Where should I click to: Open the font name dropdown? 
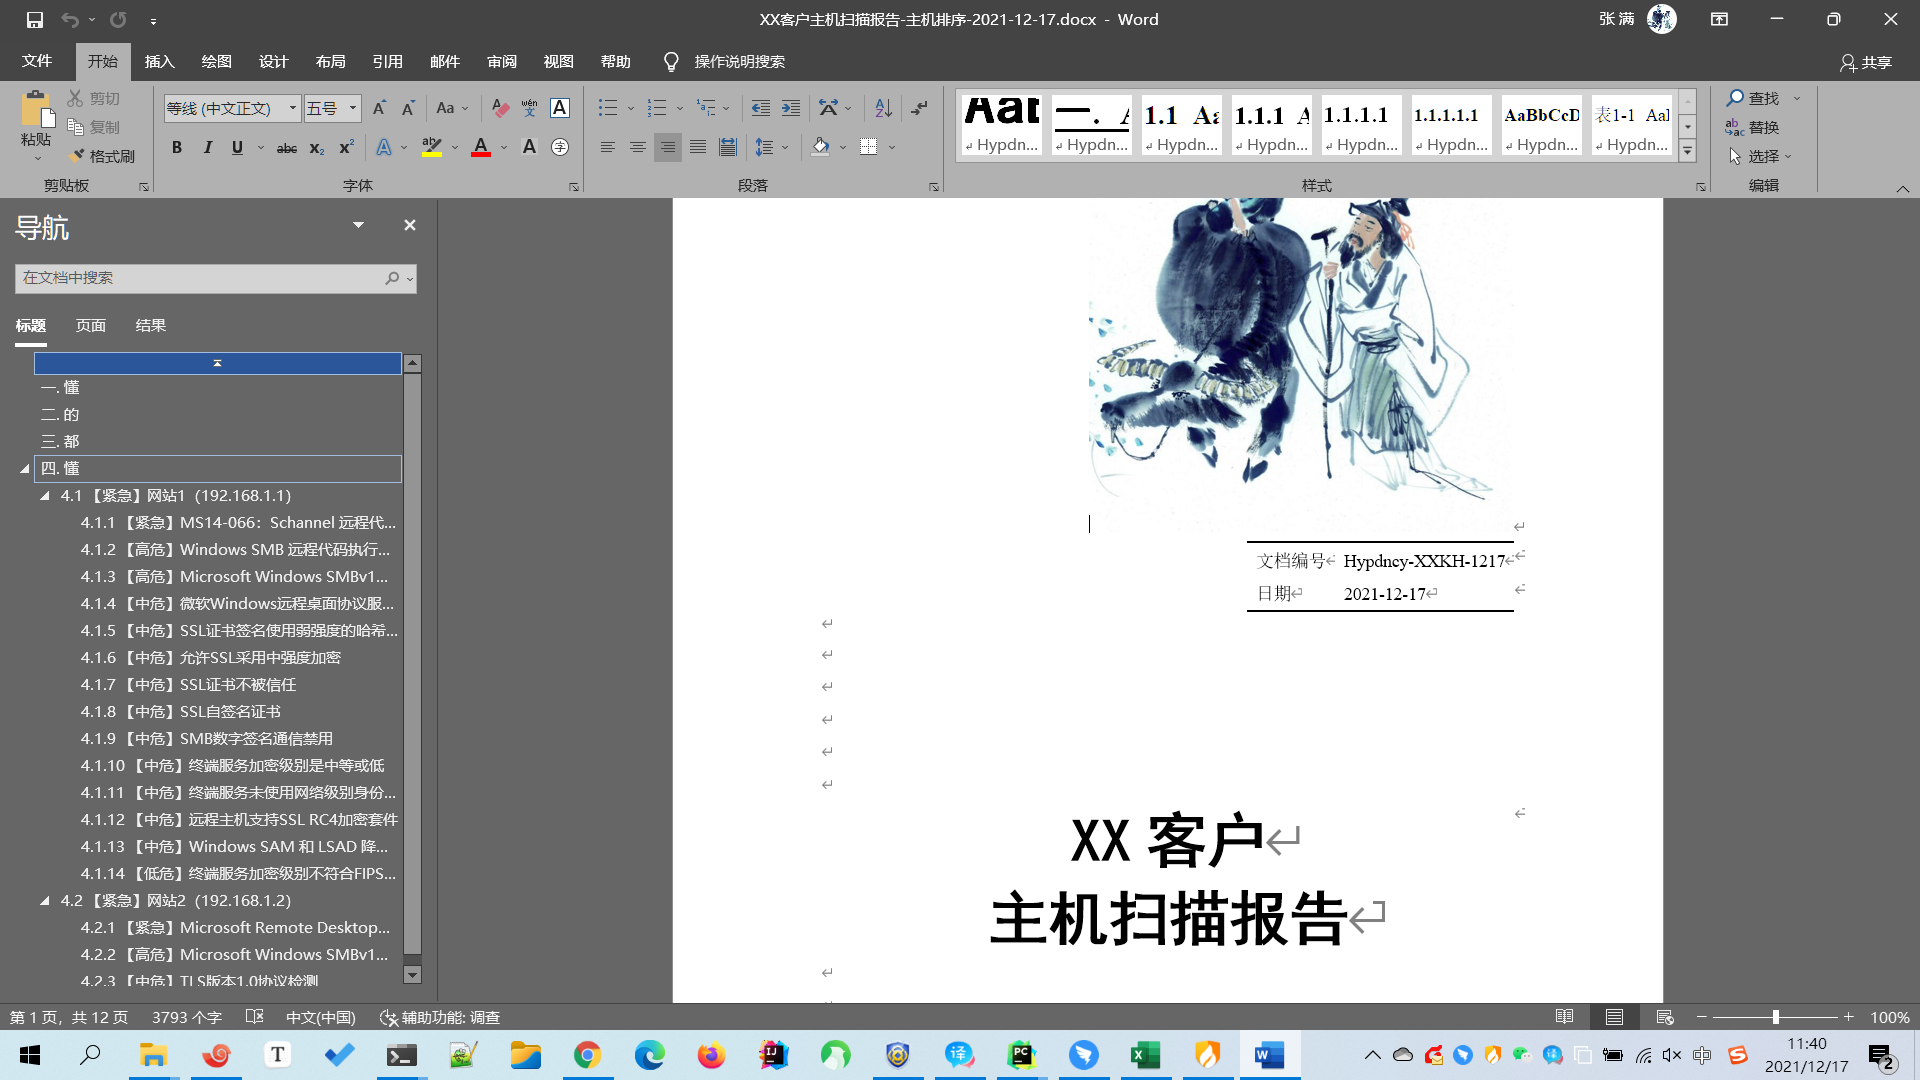pos(292,108)
